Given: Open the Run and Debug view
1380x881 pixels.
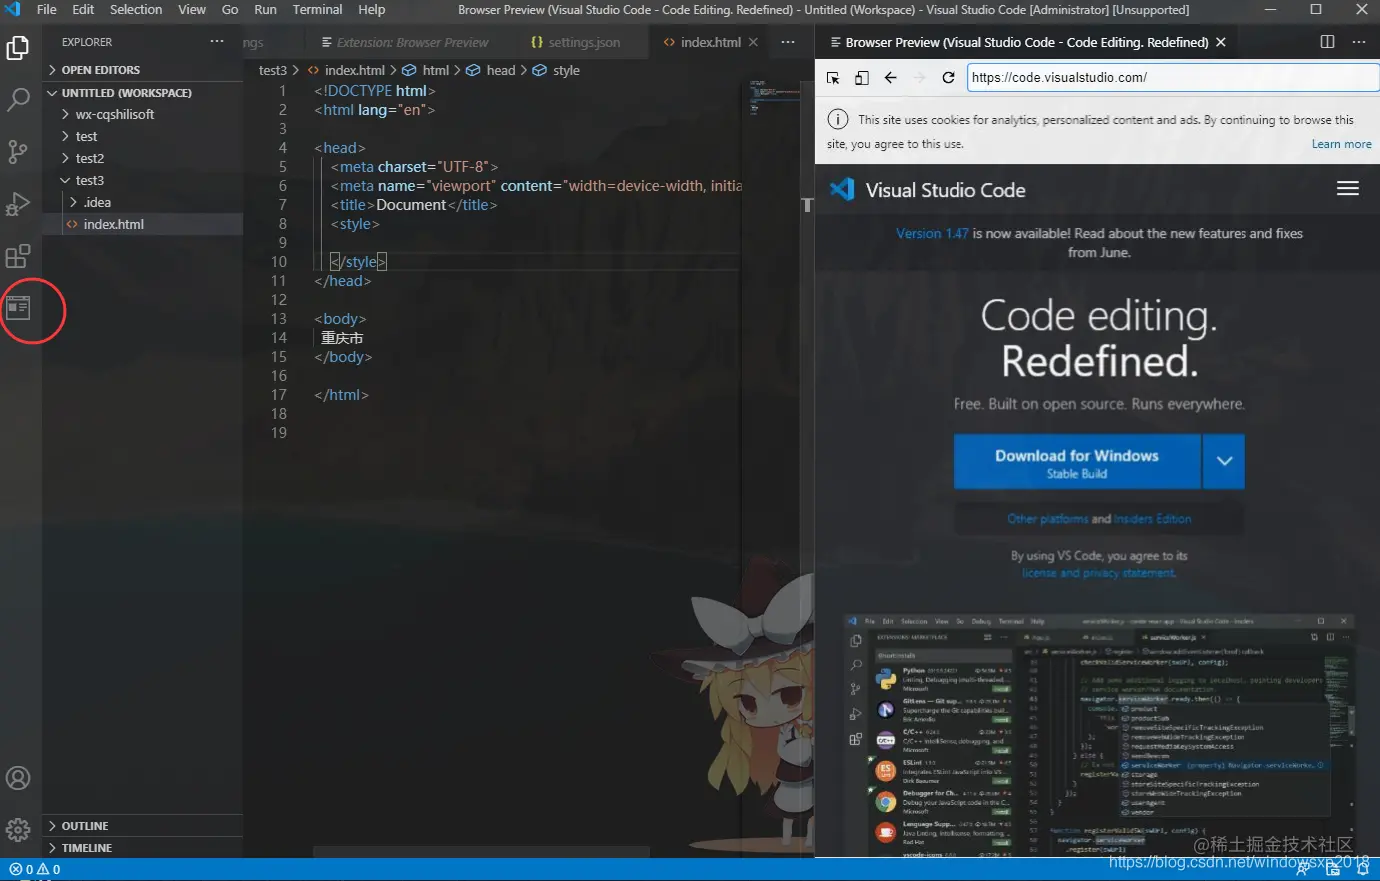Looking at the screenshot, I should (x=18, y=204).
